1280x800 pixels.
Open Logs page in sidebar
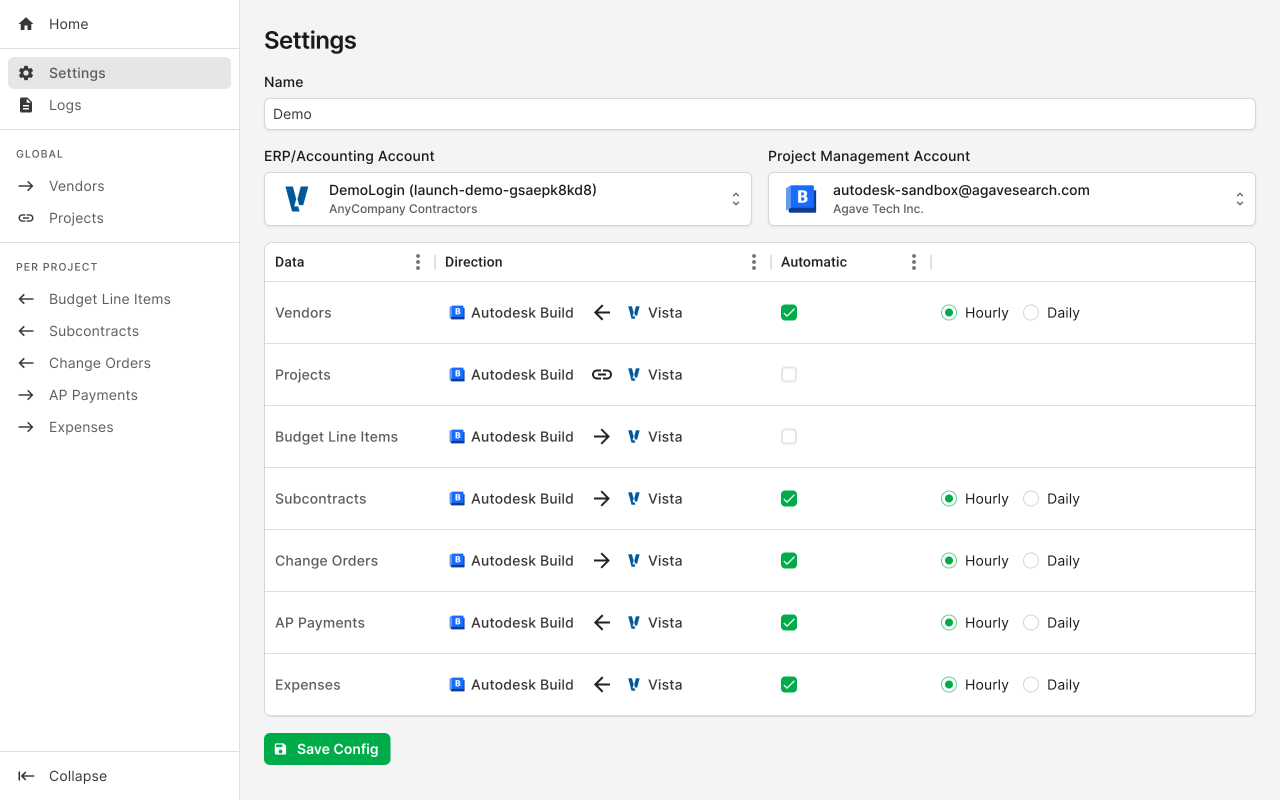pos(119,105)
